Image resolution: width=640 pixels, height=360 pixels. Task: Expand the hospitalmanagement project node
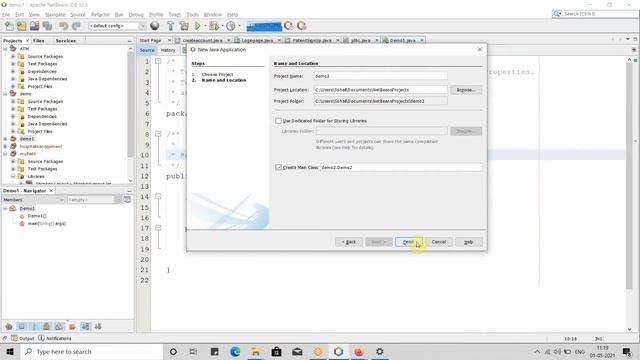(x=5, y=146)
